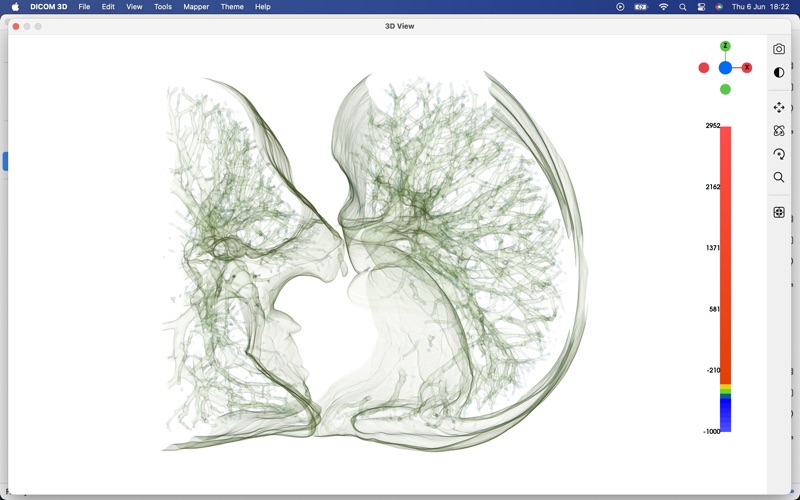Open the Tools menu
Viewport: 800px width, 500px height.
pyautogui.click(x=163, y=7)
